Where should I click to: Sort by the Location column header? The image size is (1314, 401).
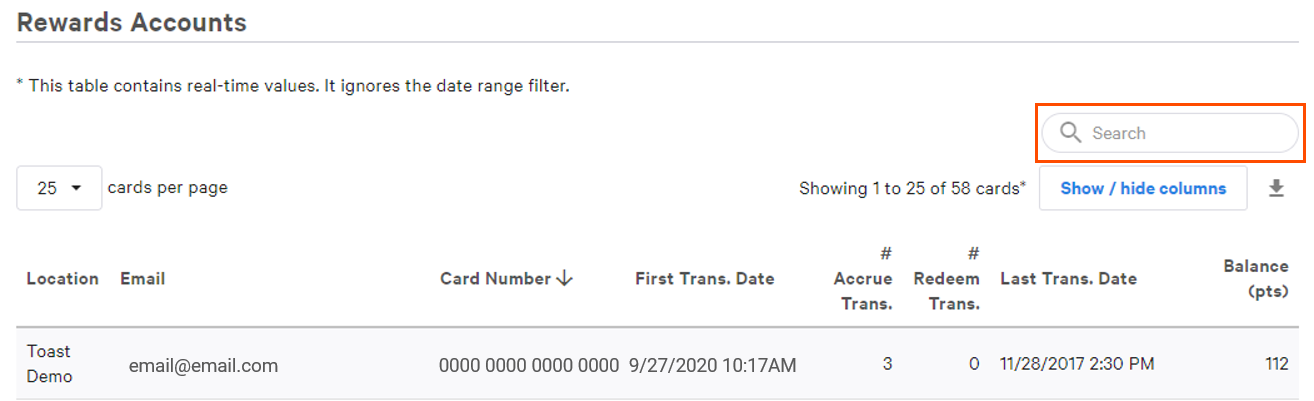tap(62, 279)
